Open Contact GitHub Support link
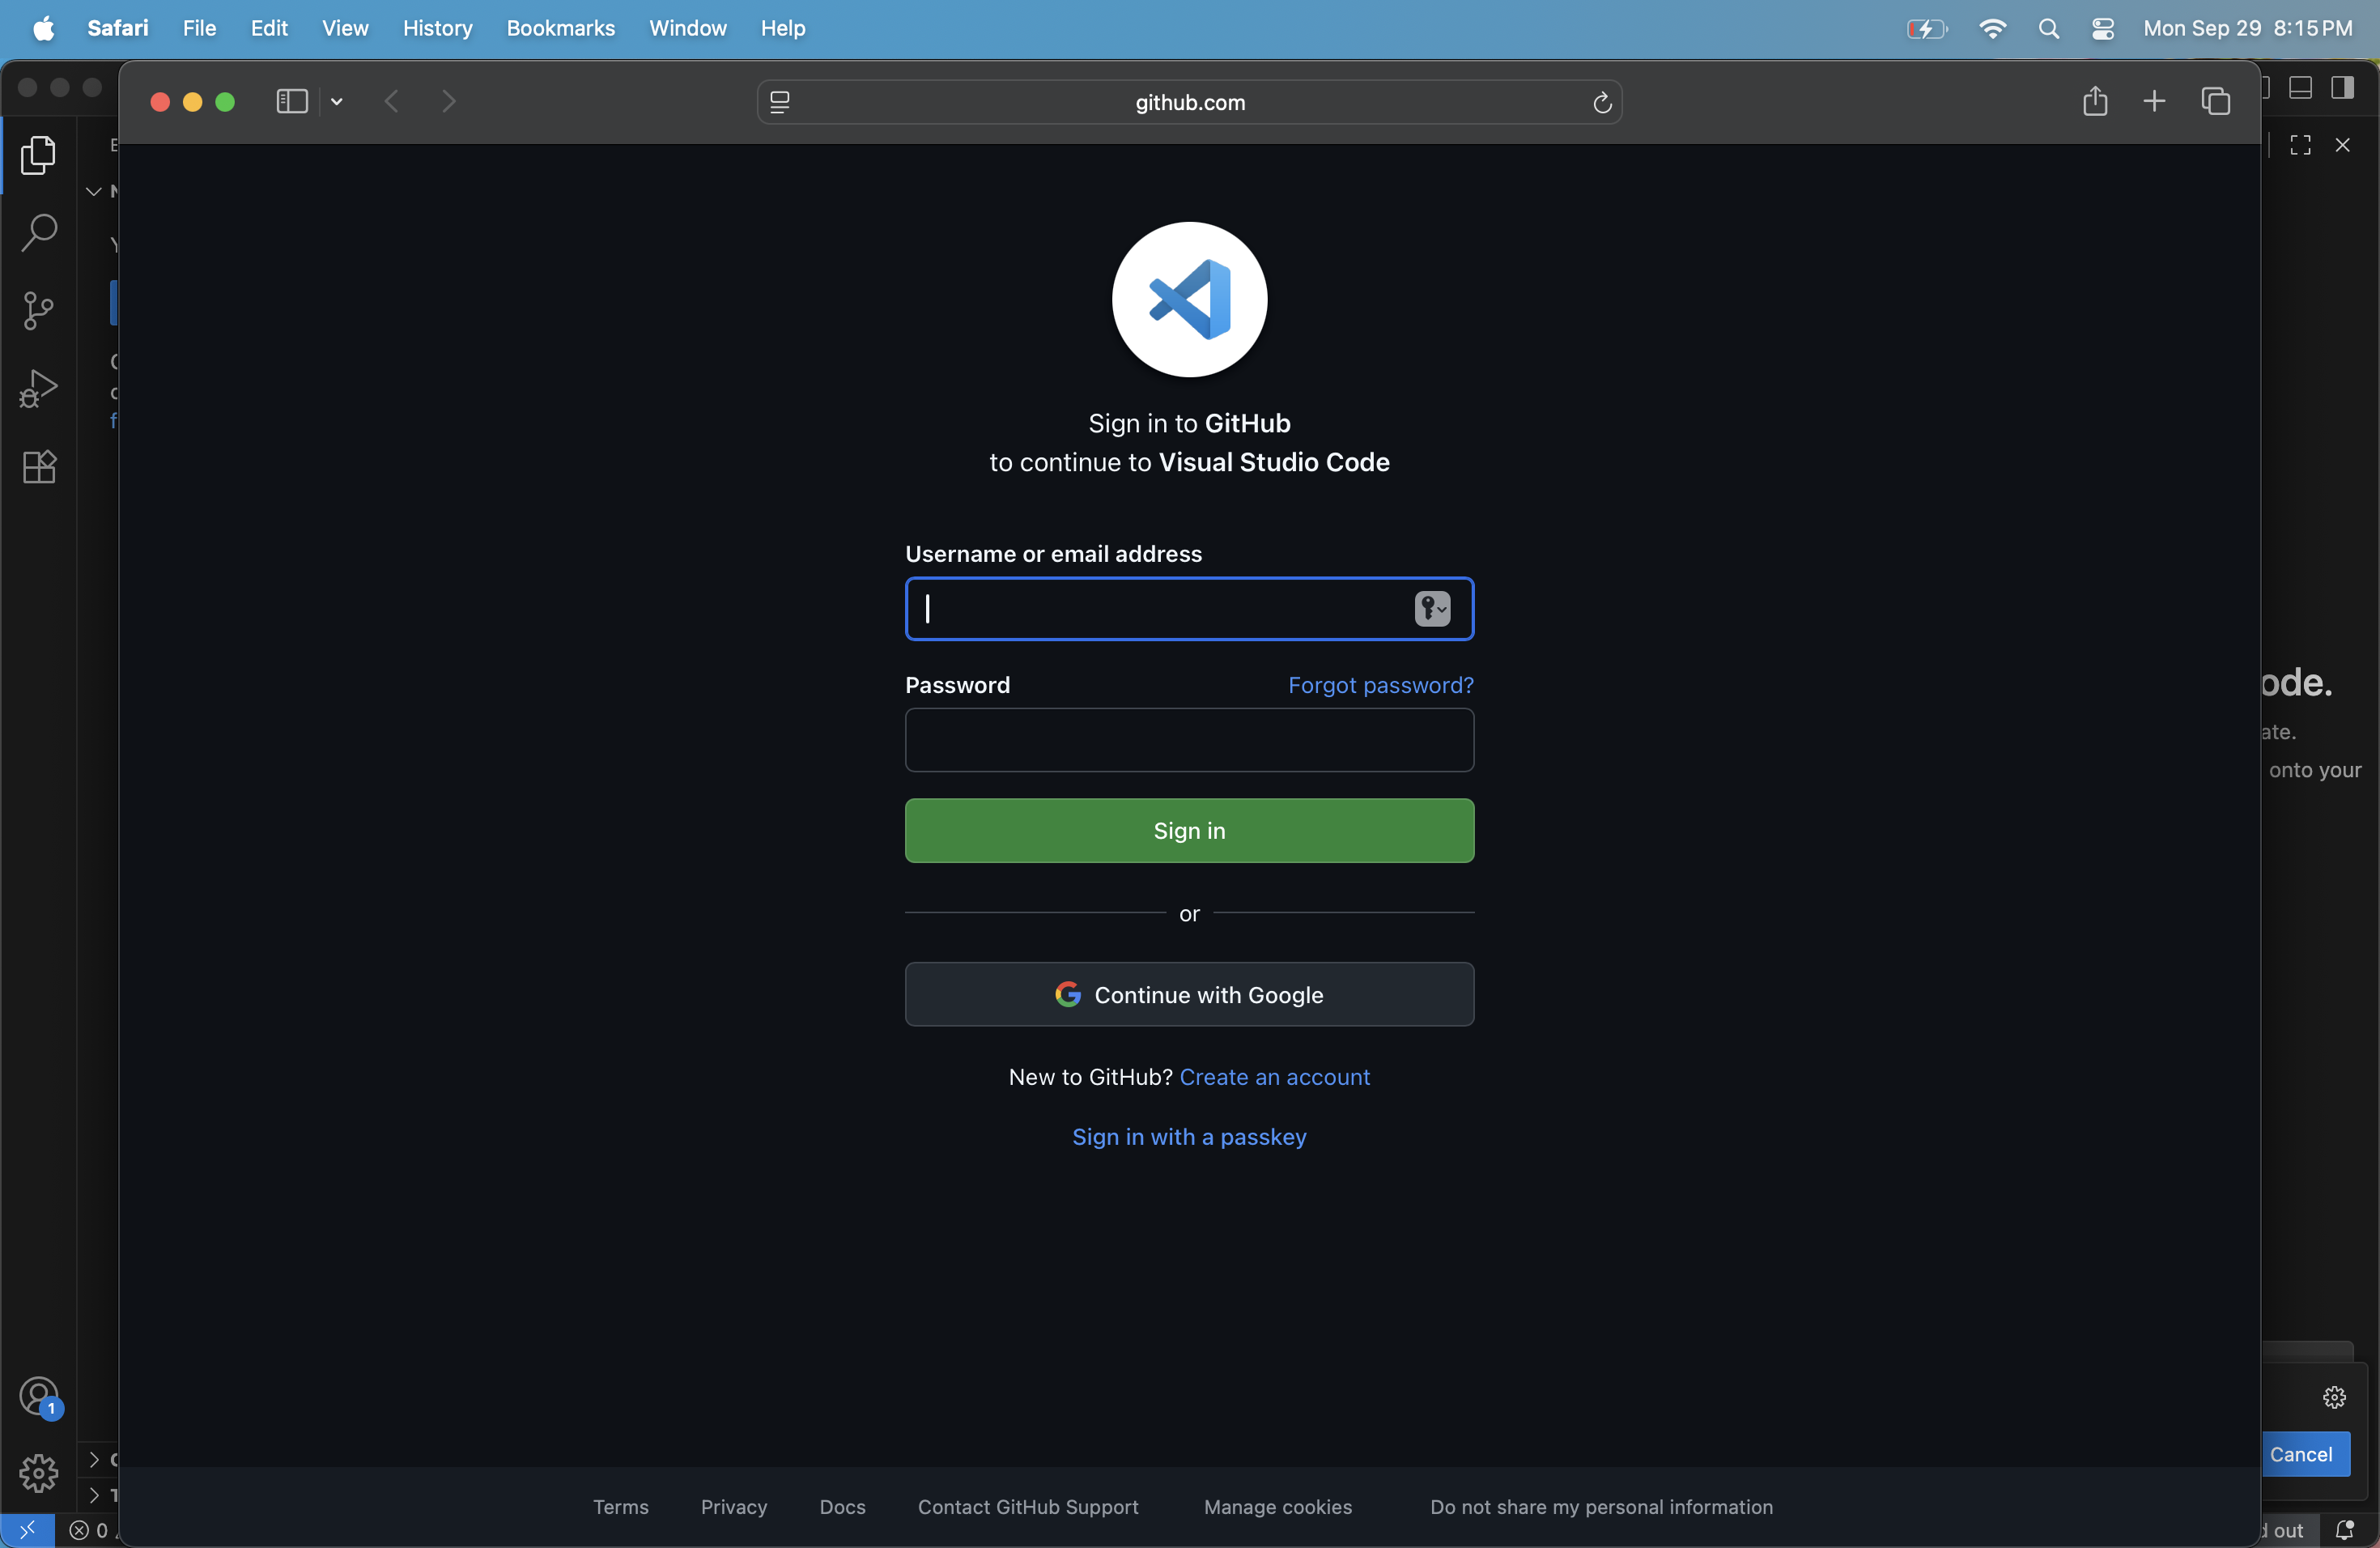Viewport: 2380px width, 1548px height. pos(1028,1507)
